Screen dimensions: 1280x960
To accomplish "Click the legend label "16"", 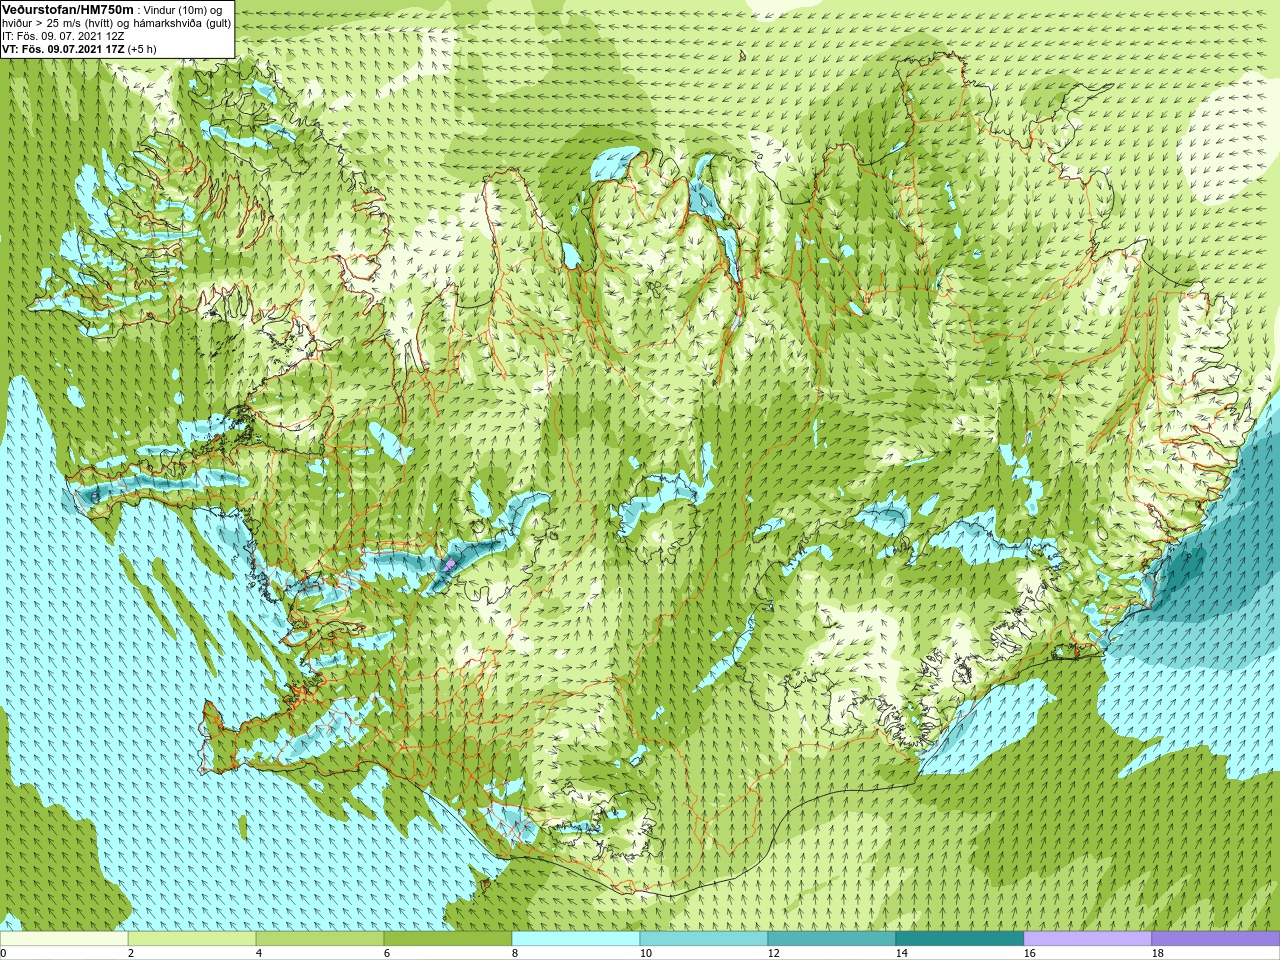I will tap(1030, 954).
